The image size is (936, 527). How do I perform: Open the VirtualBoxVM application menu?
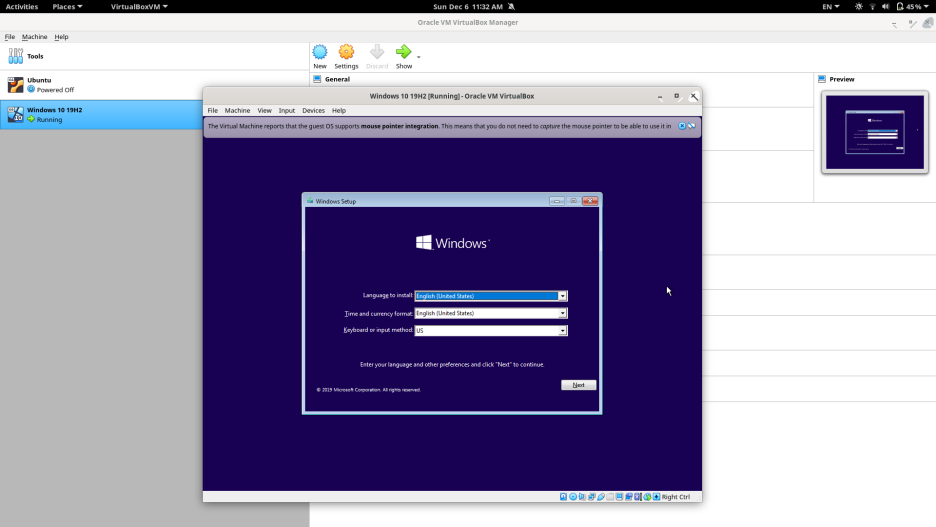click(x=139, y=7)
